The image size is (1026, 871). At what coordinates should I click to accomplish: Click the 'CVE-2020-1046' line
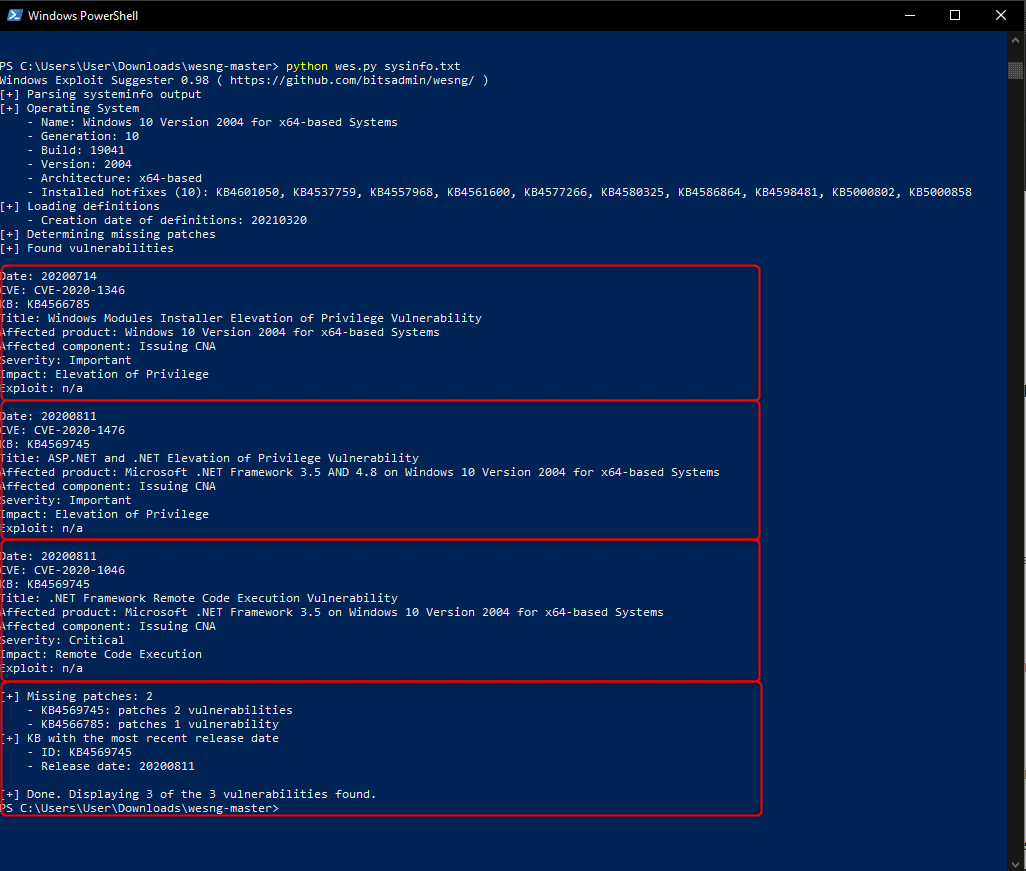(x=63, y=571)
